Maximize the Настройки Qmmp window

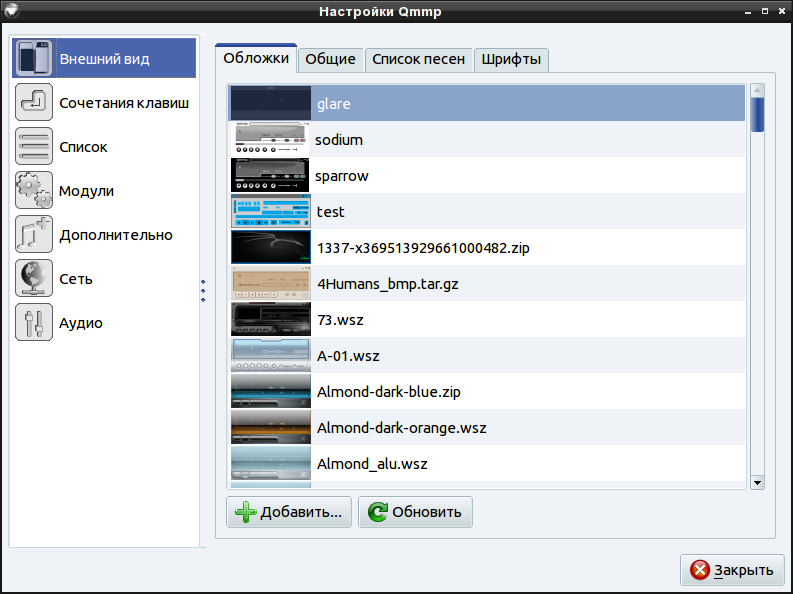[x=765, y=11]
